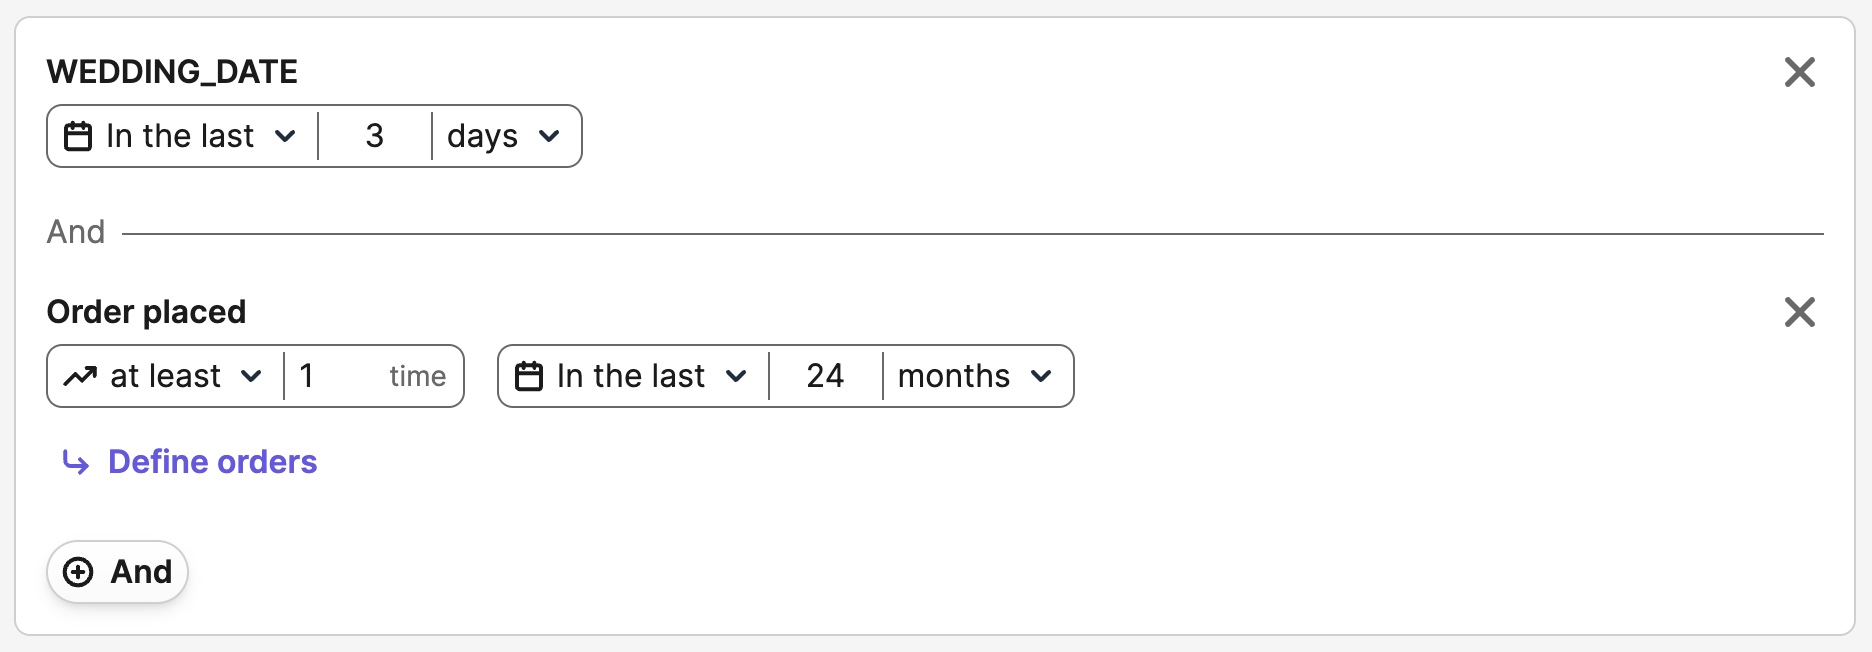Click the "time" suffix in the count field
This screenshot has width=1872, height=652.
pos(417,376)
